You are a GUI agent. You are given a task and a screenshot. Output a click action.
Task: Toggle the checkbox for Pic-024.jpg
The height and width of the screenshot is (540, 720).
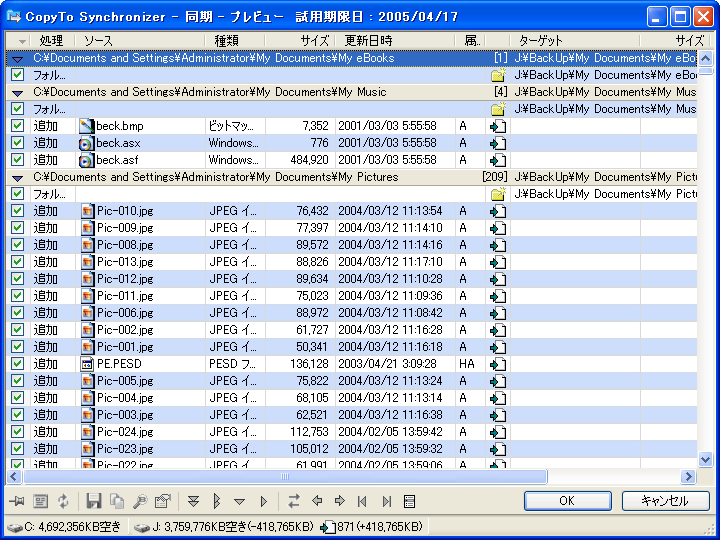click(17, 431)
